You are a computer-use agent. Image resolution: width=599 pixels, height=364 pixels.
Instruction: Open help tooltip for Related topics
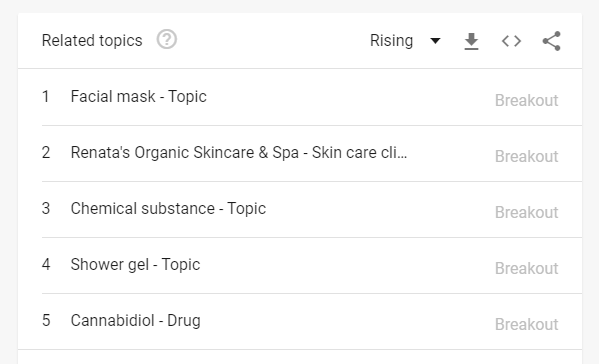click(167, 39)
